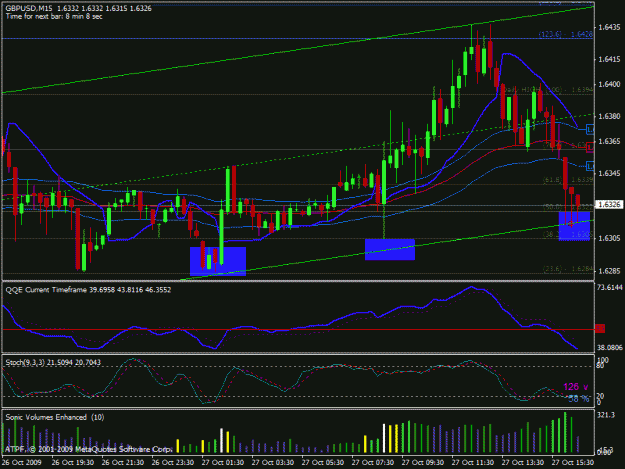Select the (23.6) 1.6284 Fibonacci label

coord(568,269)
